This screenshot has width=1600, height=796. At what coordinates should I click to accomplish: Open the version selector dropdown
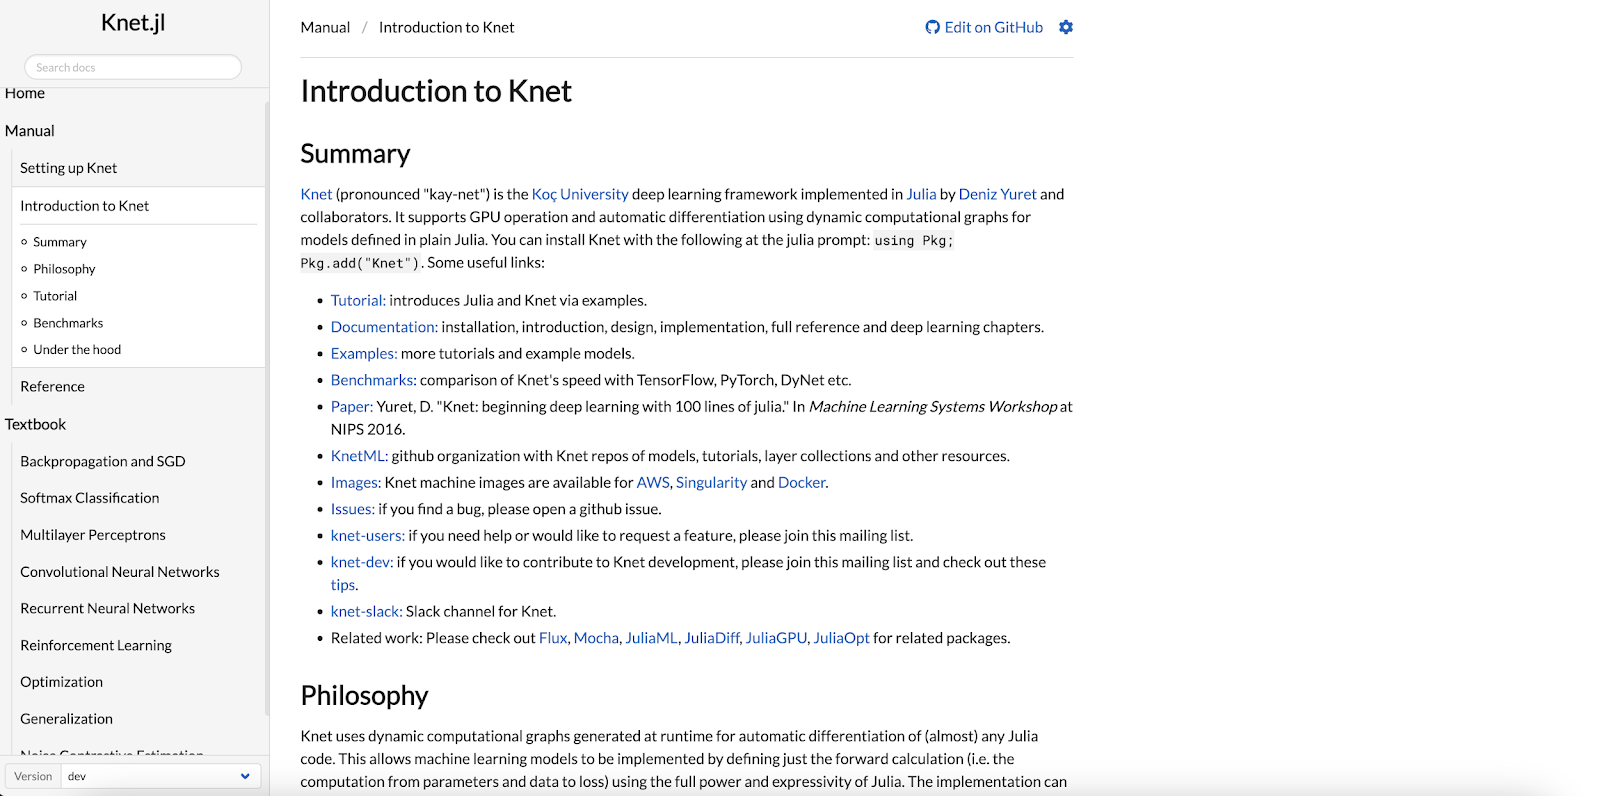tap(160, 776)
